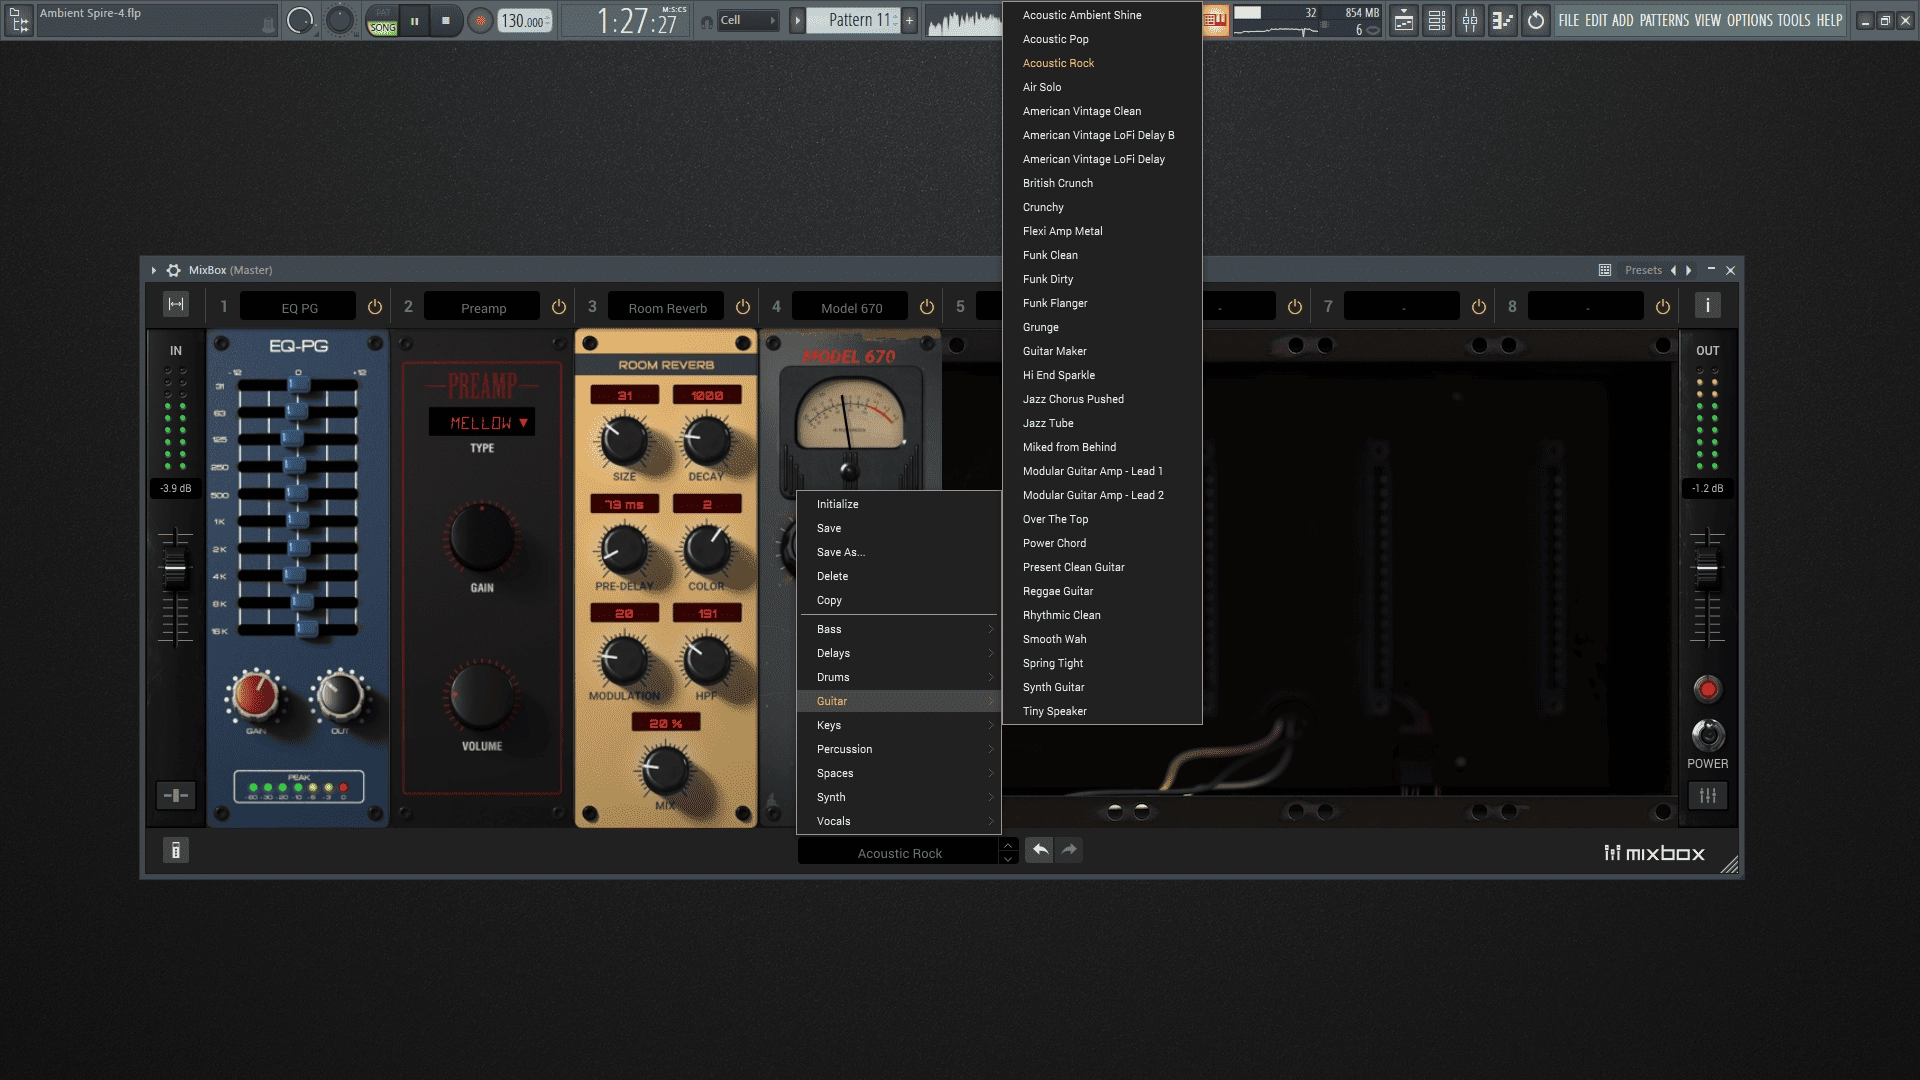Toggle power for slot 8

(1663, 307)
